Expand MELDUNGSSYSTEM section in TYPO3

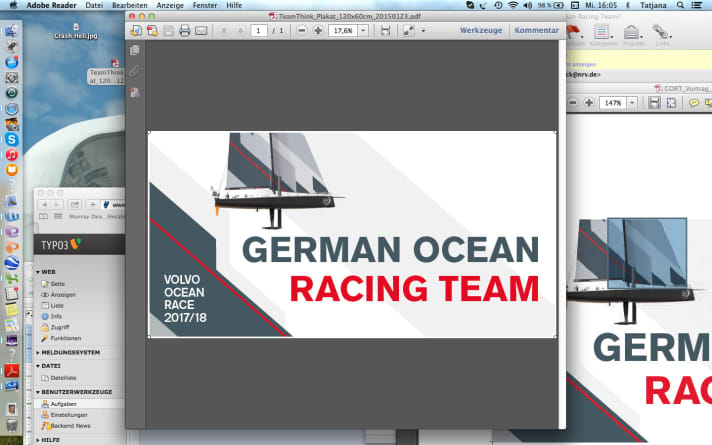[x=38, y=352]
